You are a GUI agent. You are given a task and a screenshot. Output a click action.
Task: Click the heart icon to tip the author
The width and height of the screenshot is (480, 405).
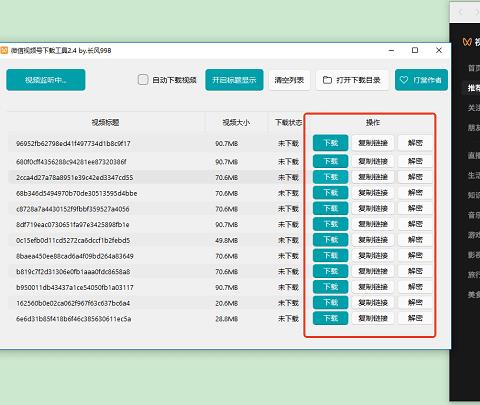tap(404, 80)
